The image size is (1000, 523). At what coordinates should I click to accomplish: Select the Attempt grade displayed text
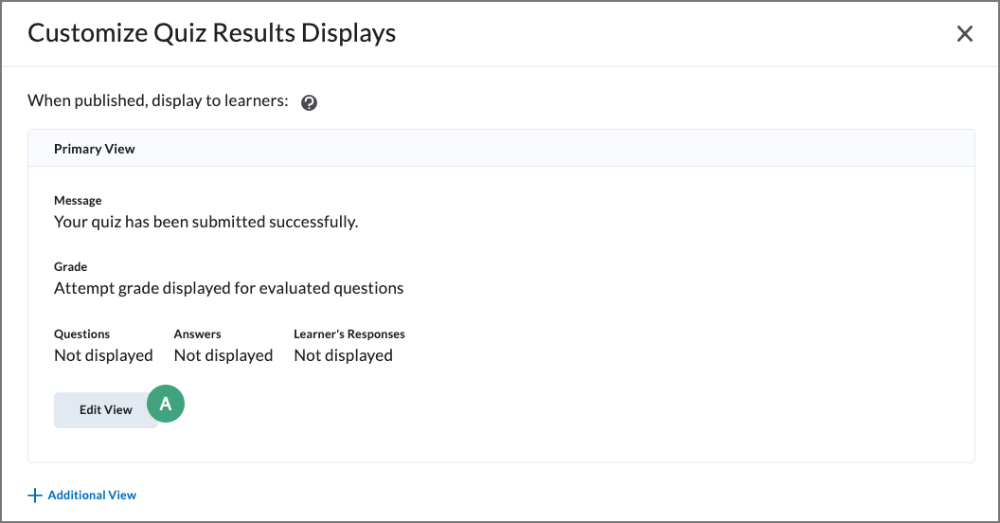point(229,288)
